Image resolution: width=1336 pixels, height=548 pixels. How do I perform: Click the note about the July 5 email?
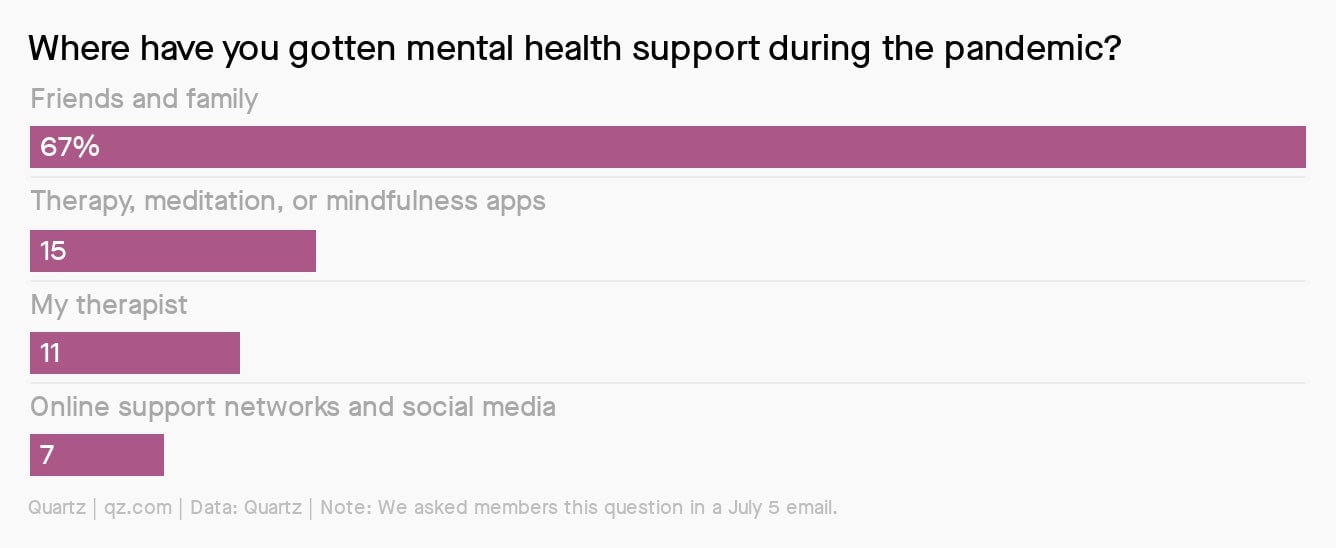[578, 507]
